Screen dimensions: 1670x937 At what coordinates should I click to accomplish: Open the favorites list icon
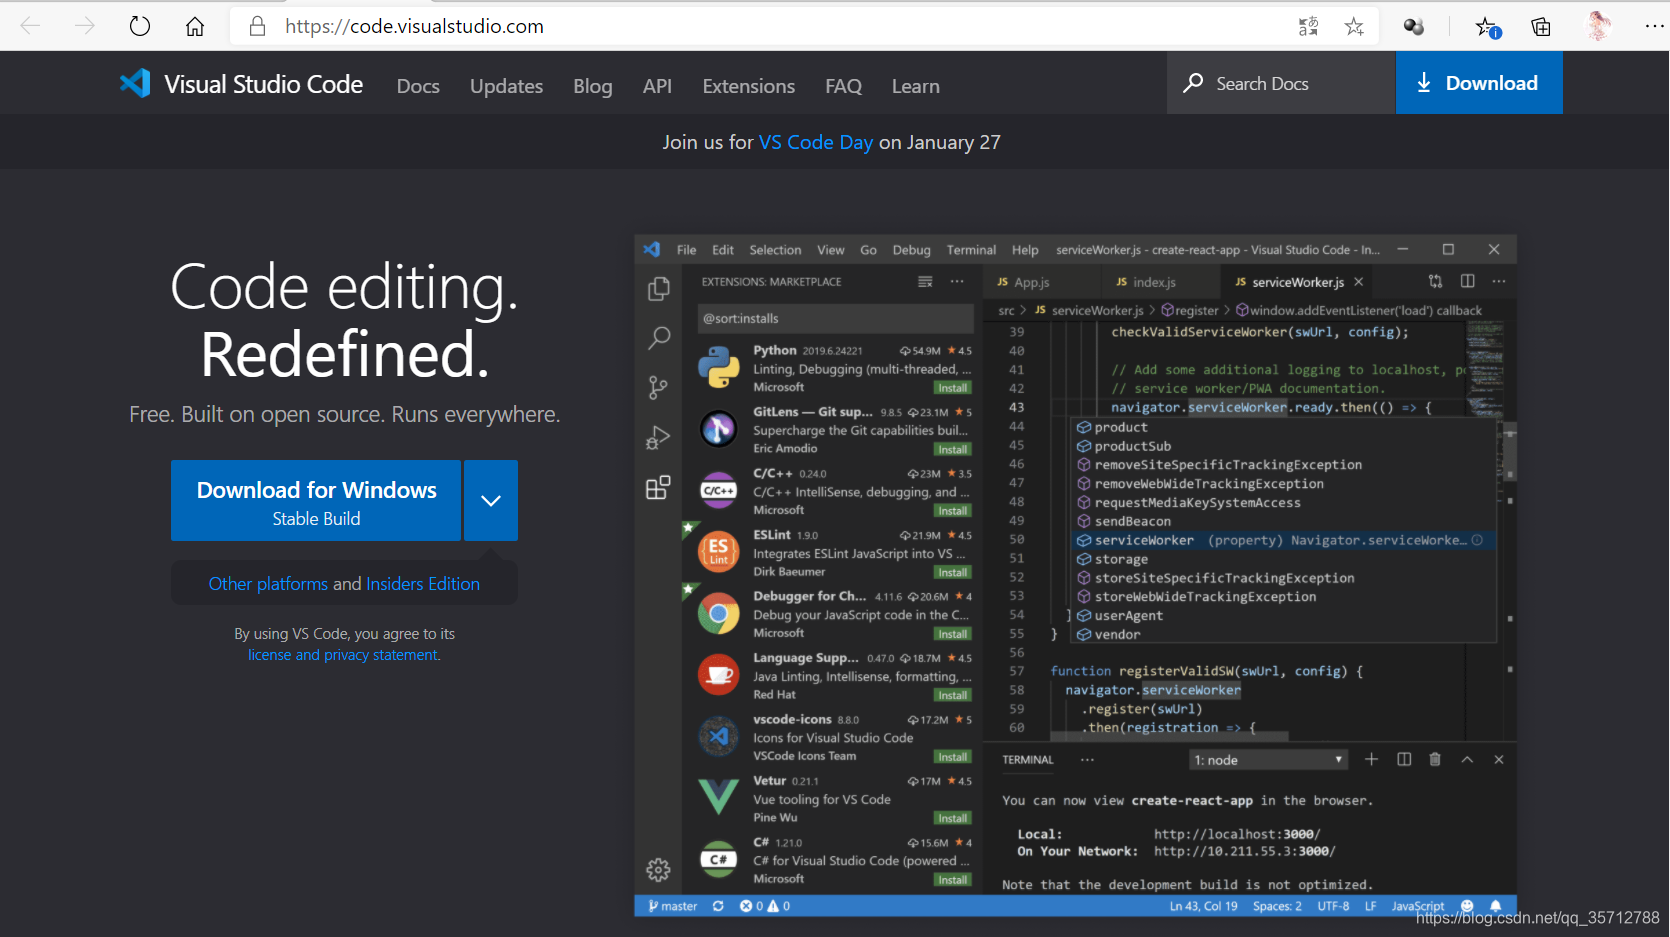tap(1487, 27)
